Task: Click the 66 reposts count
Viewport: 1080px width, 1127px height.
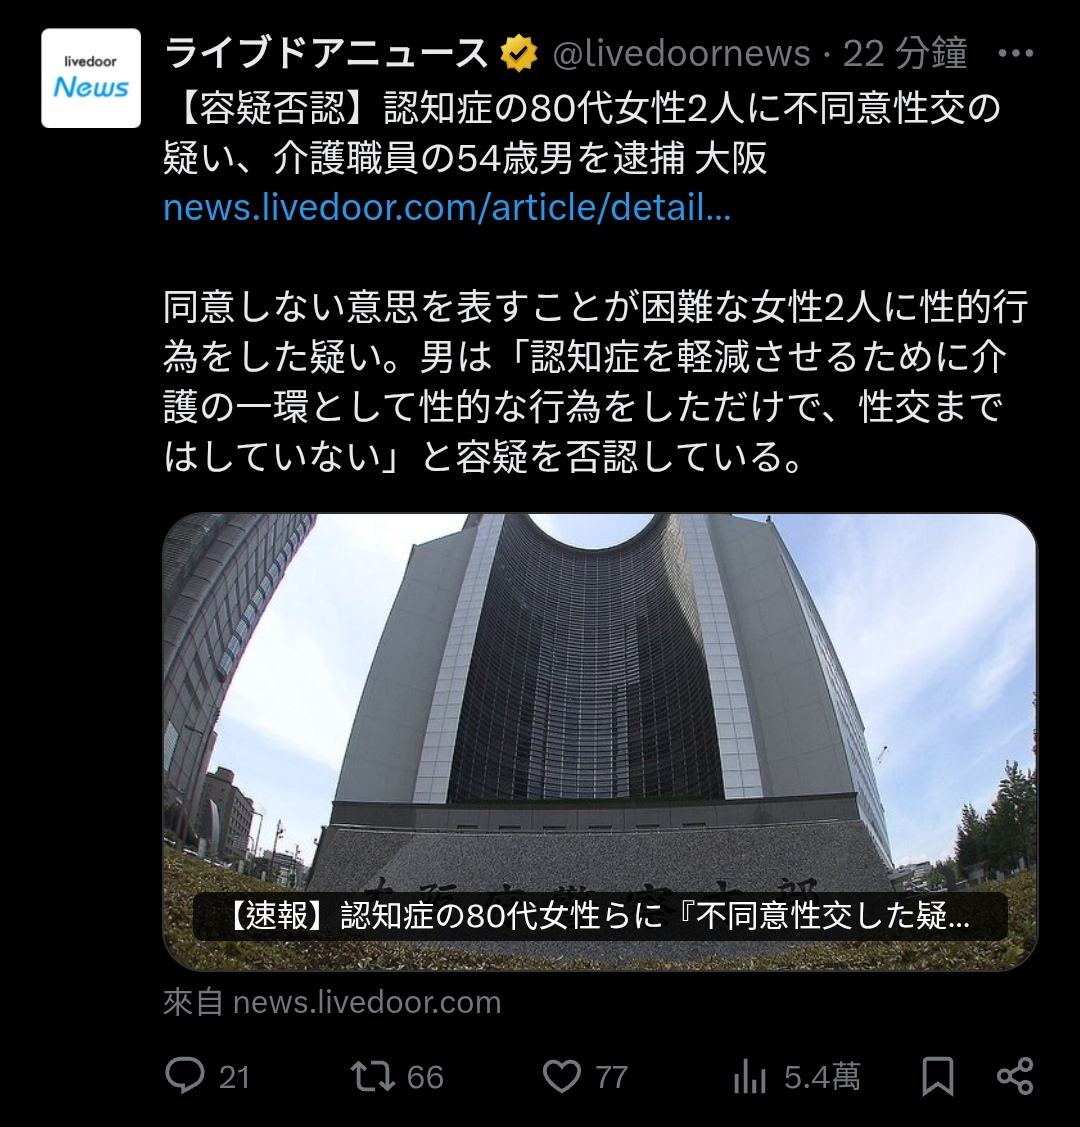Action: click(425, 1077)
